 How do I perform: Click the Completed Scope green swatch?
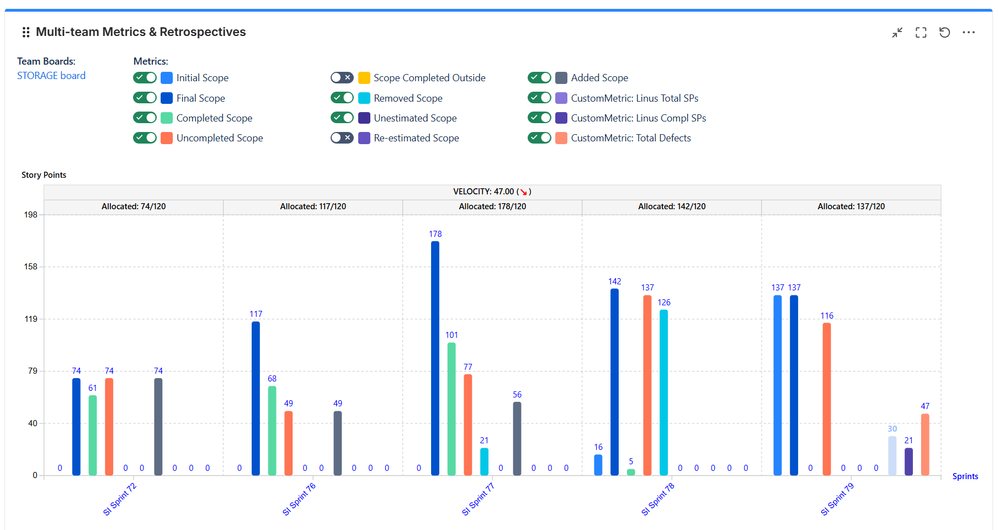click(167, 118)
